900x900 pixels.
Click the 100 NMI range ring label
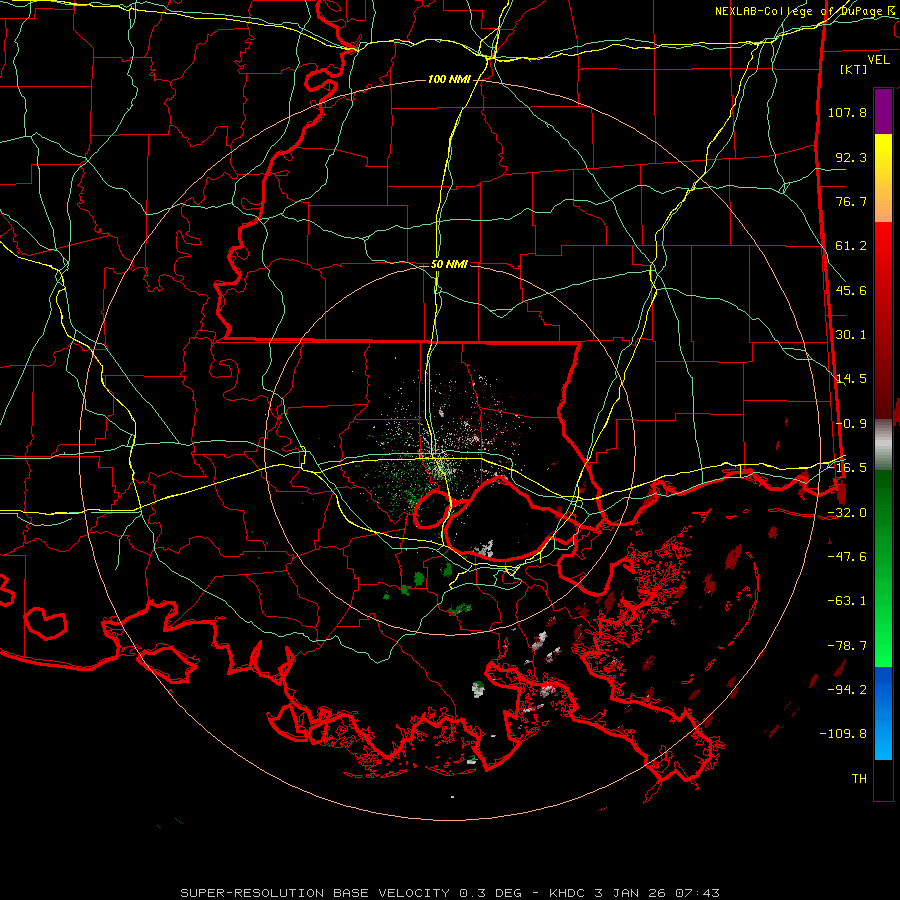click(x=449, y=79)
